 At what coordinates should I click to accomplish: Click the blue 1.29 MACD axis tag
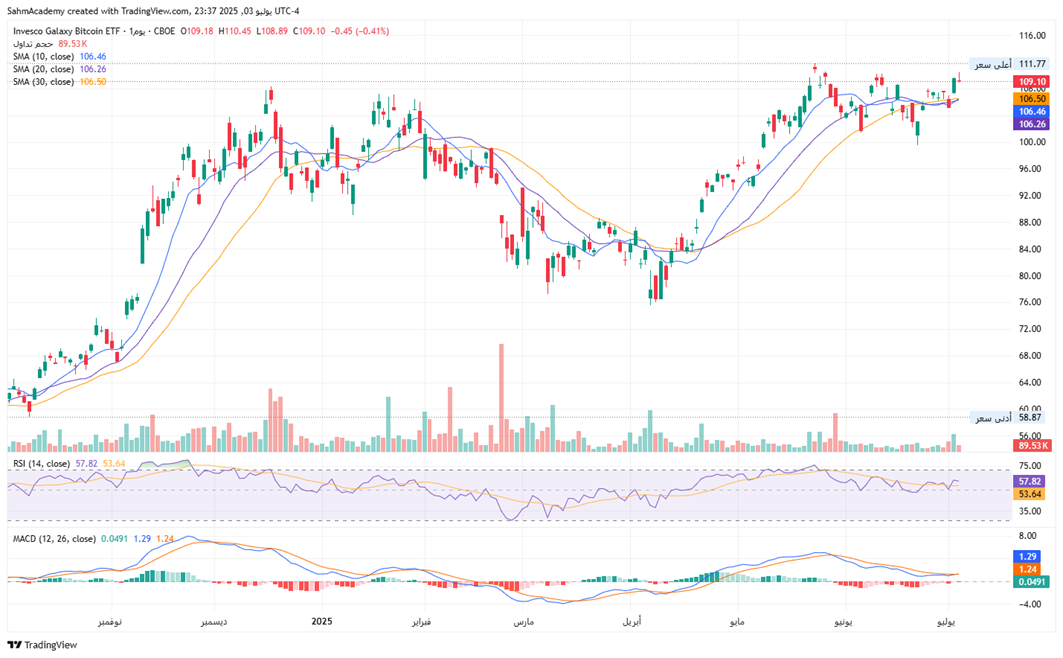pos(1028,556)
